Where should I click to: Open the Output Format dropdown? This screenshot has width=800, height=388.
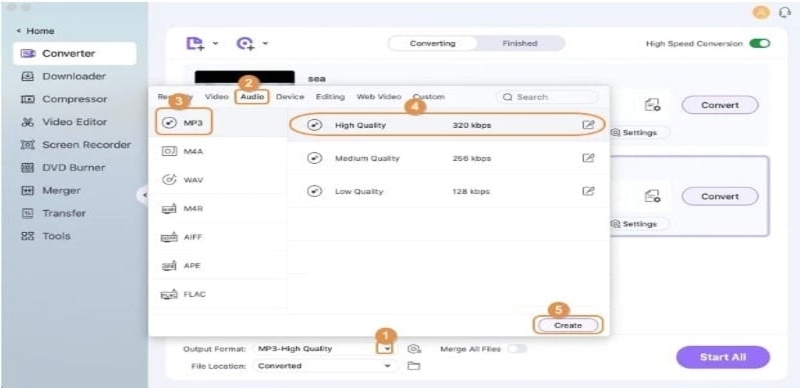(387, 349)
